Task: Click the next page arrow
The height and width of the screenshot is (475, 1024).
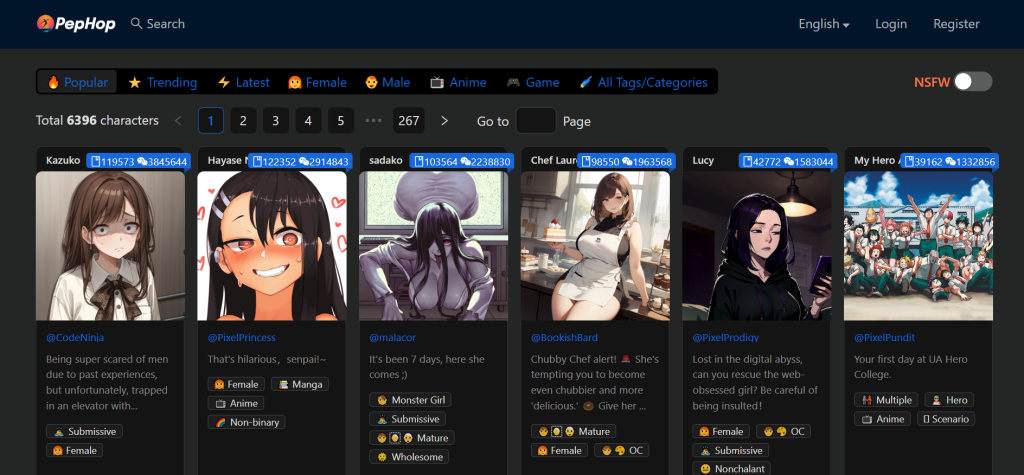Action: [x=445, y=121]
